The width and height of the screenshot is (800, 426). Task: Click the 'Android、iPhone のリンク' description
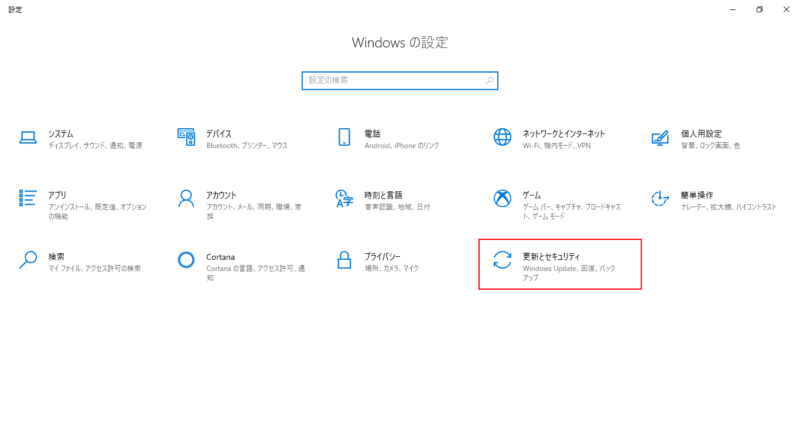coord(402,146)
